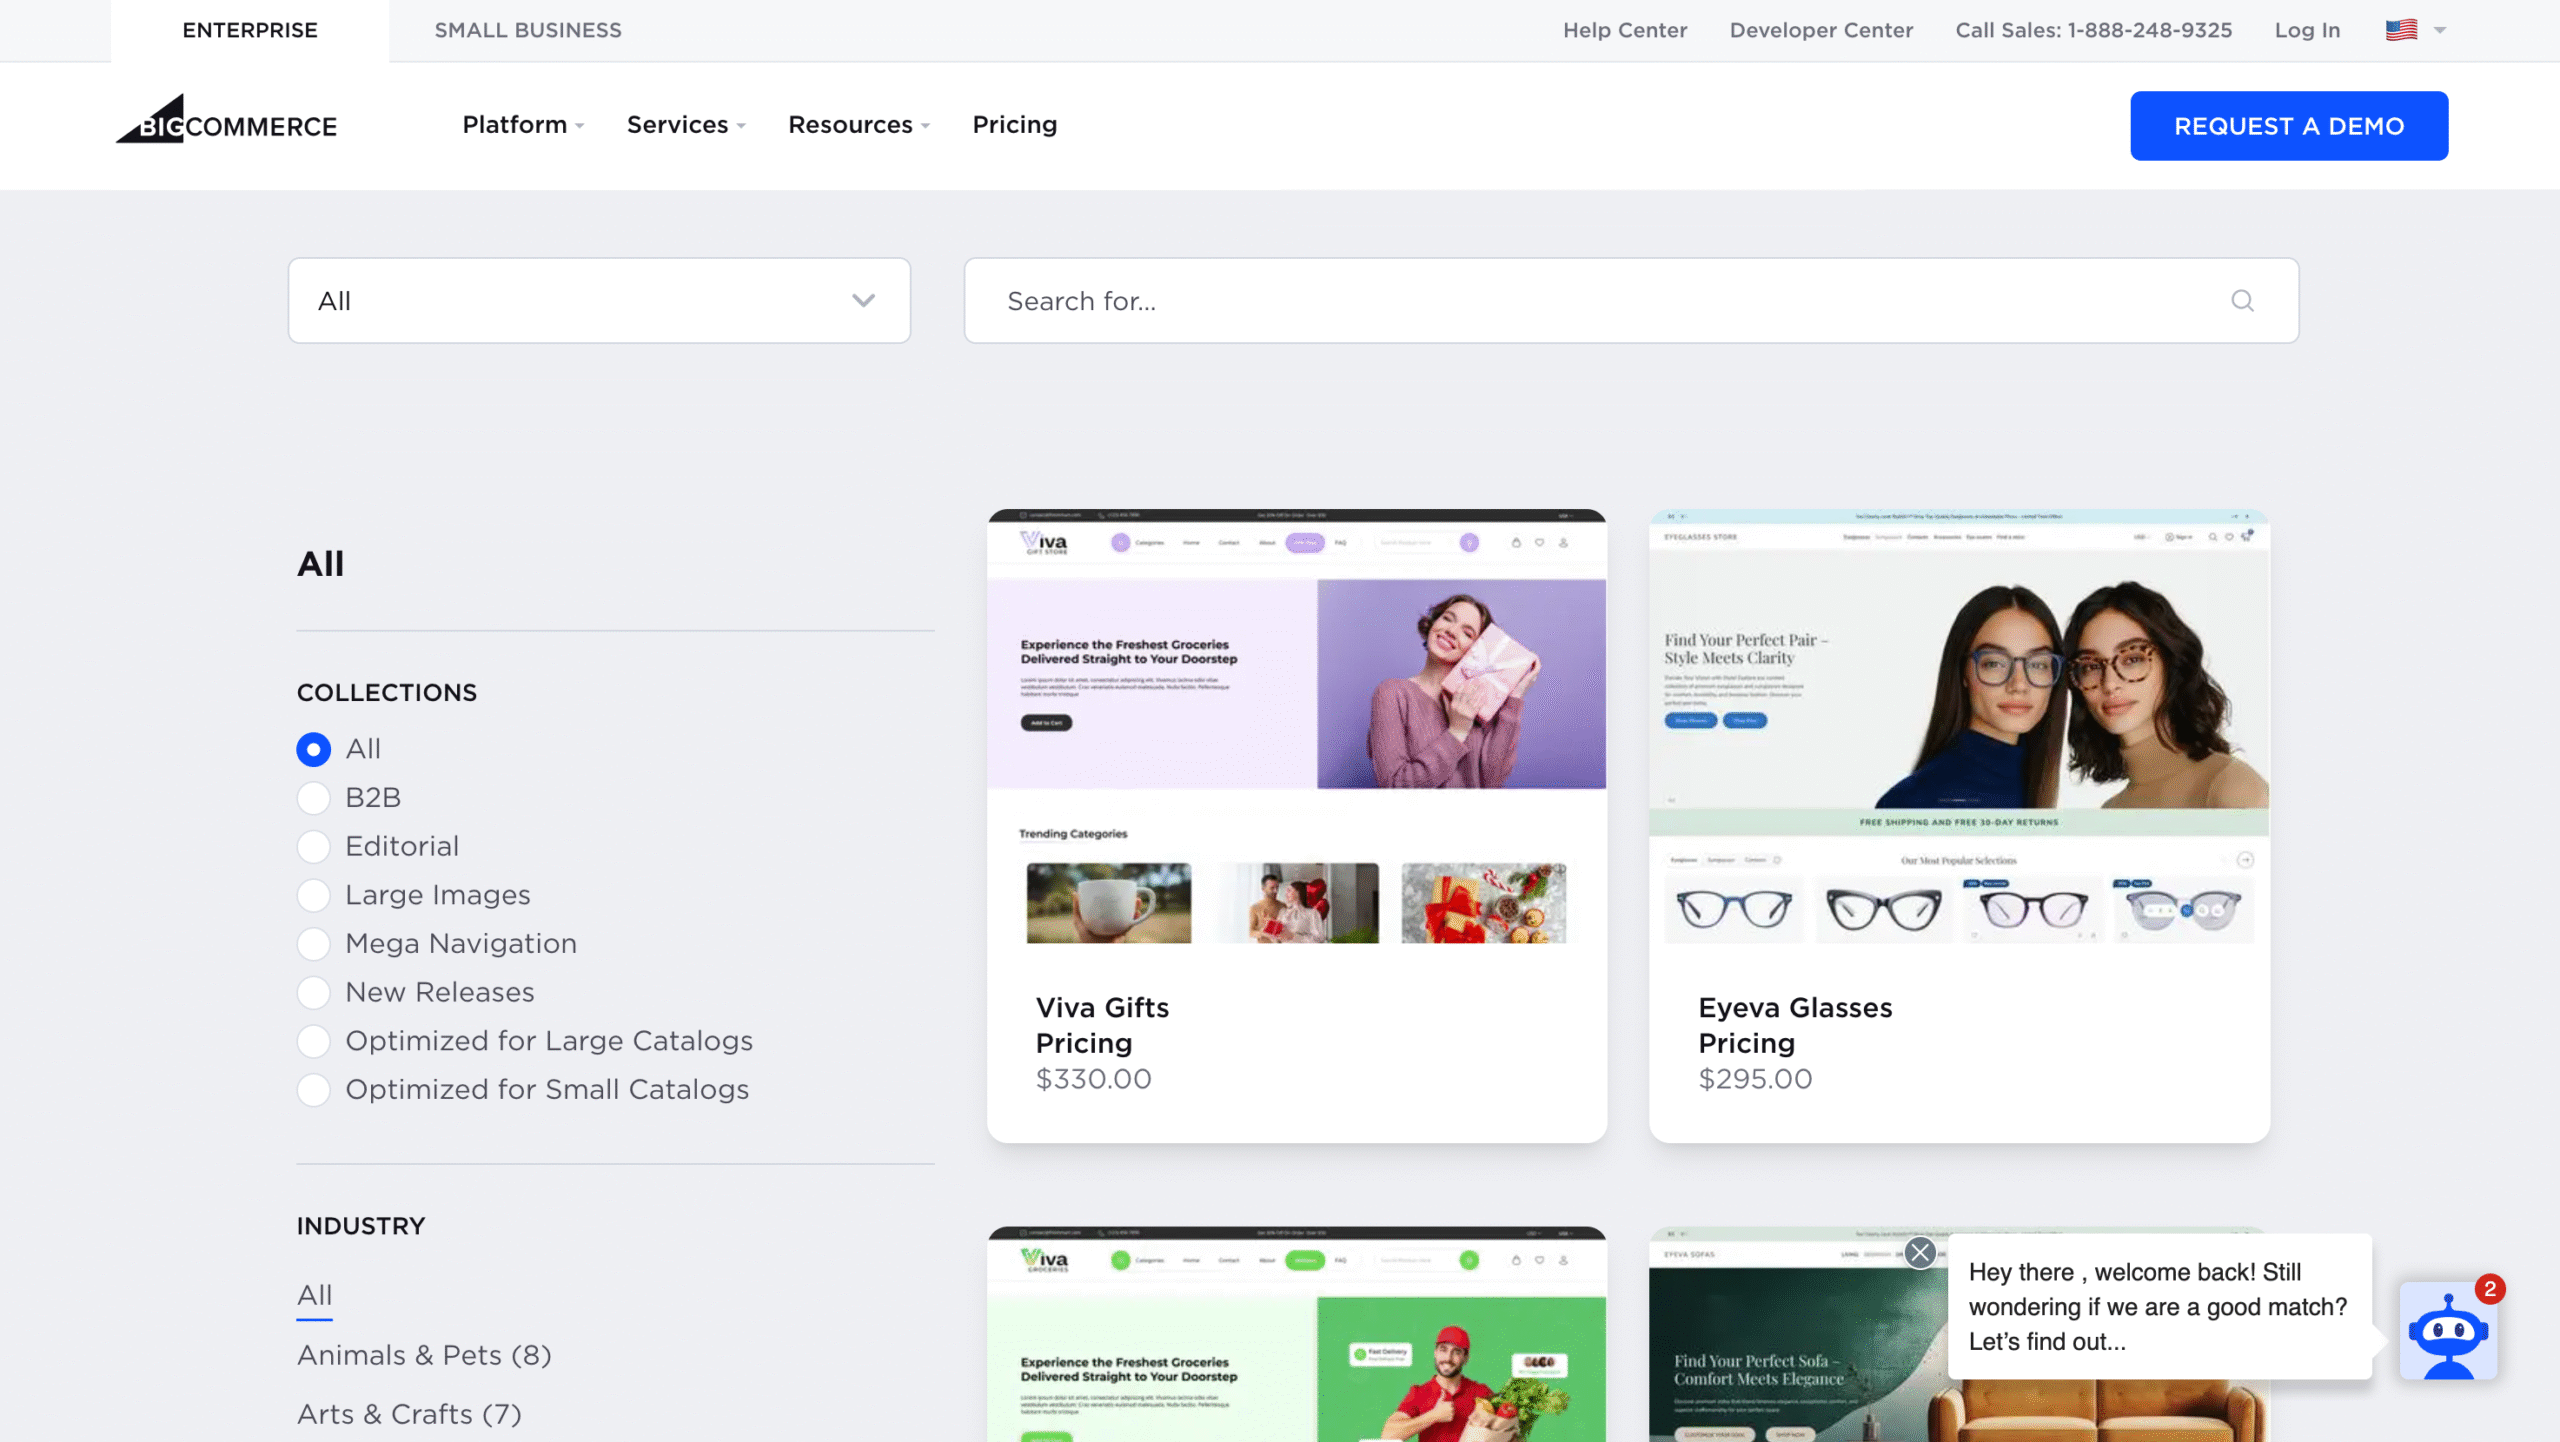
Task: Click the Call Sales phone number
Action: (2093, 30)
